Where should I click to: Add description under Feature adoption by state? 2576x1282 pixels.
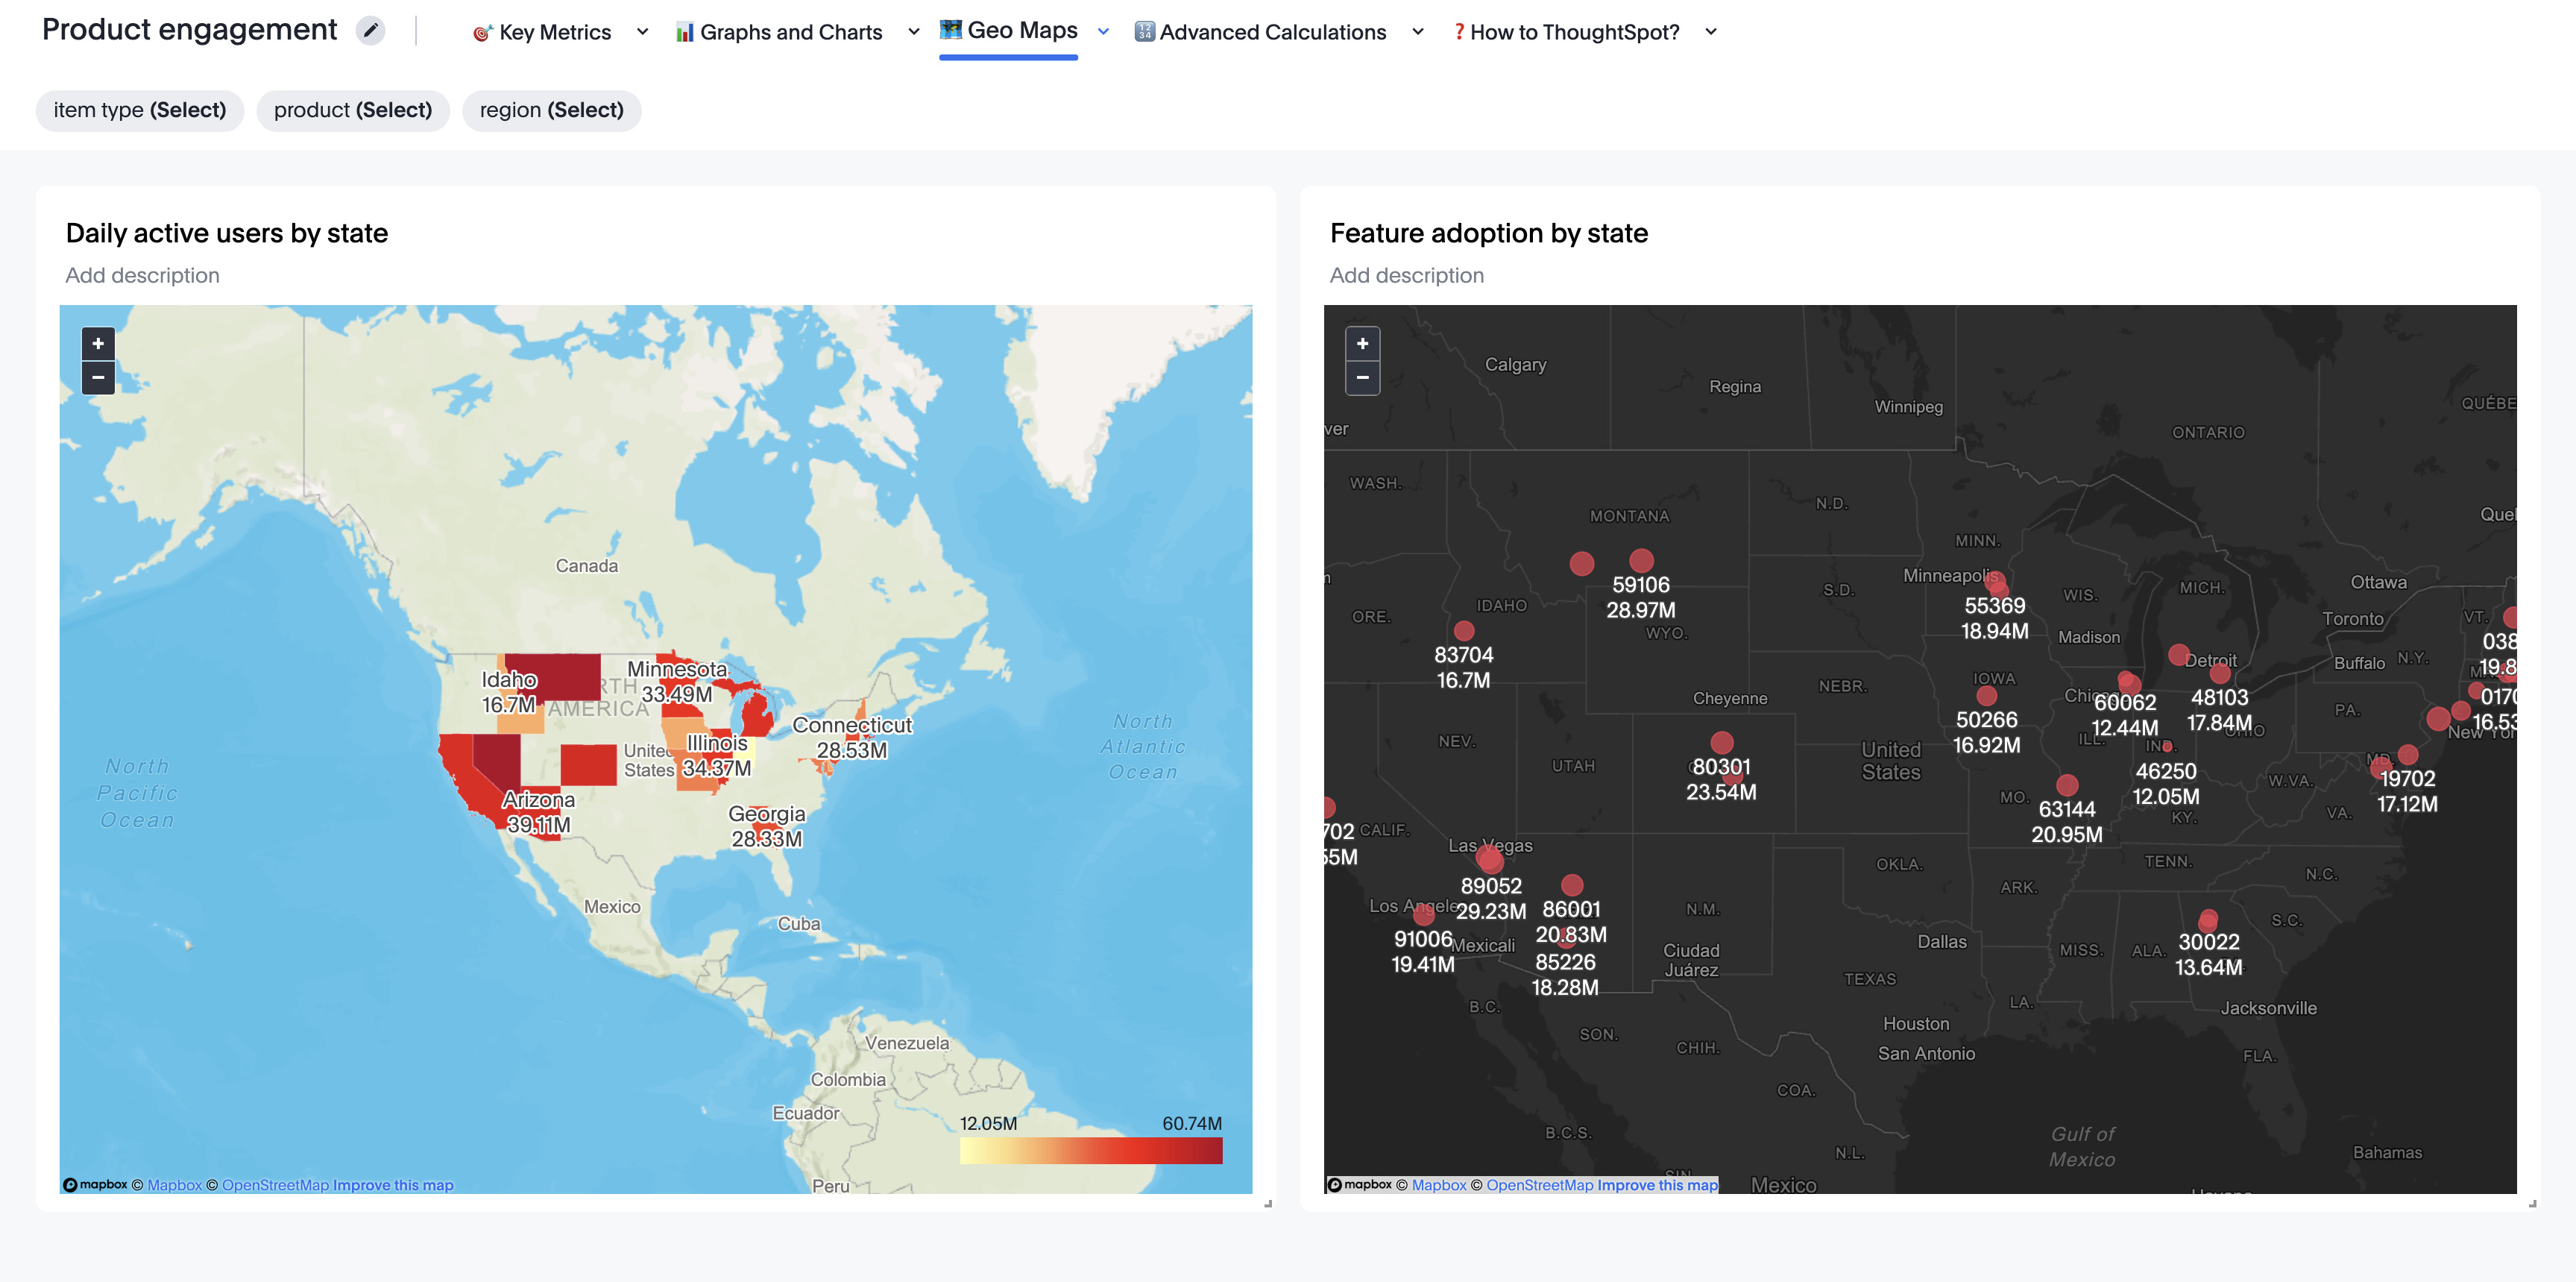(x=1406, y=275)
